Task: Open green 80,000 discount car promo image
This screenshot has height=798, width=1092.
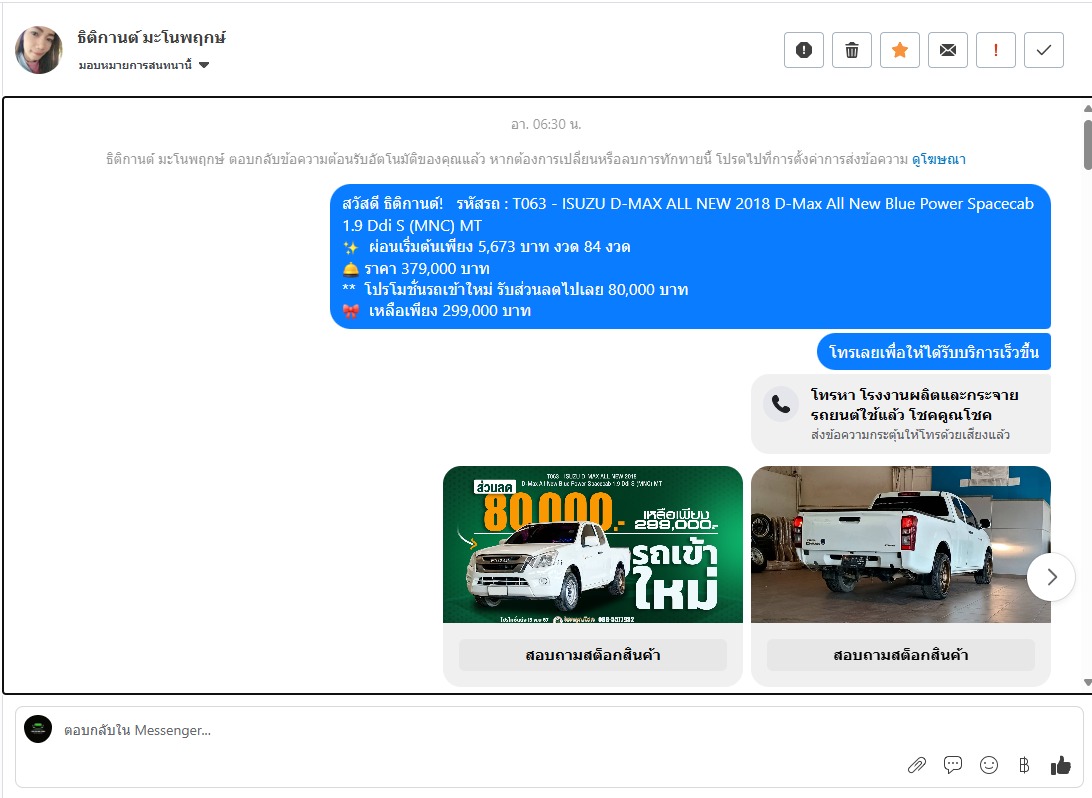Action: [593, 545]
